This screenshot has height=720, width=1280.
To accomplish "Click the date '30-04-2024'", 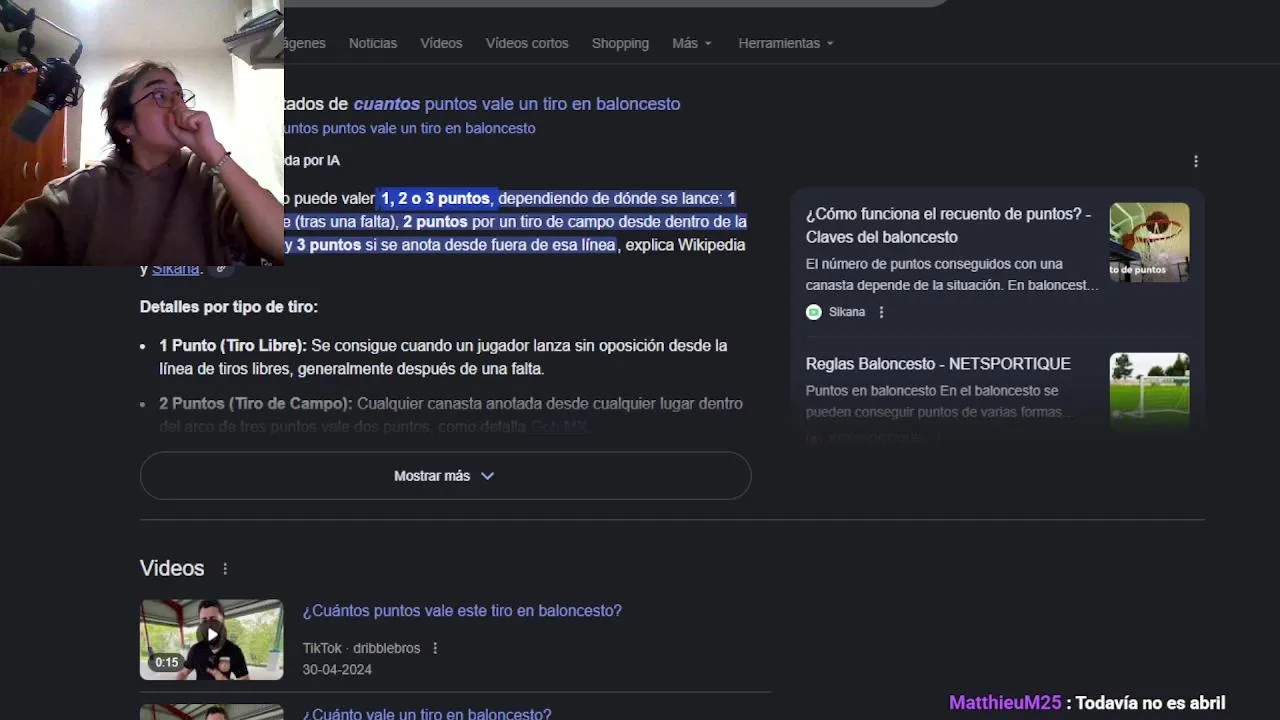I will click(x=337, y=670).
